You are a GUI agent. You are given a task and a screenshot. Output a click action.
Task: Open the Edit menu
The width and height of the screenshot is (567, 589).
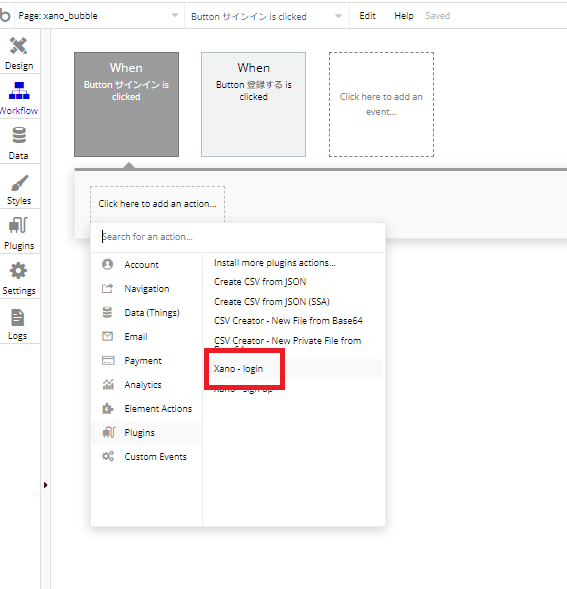click(367, 16)
